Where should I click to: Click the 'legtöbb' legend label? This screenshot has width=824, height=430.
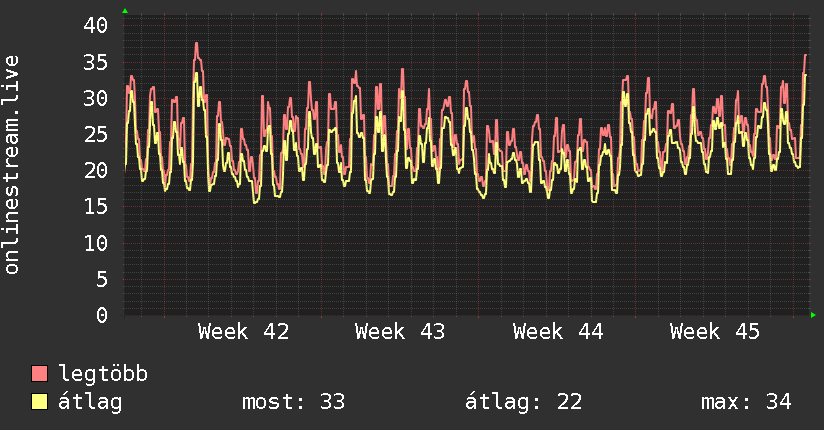pyautogui.click(x=103, y=374)
